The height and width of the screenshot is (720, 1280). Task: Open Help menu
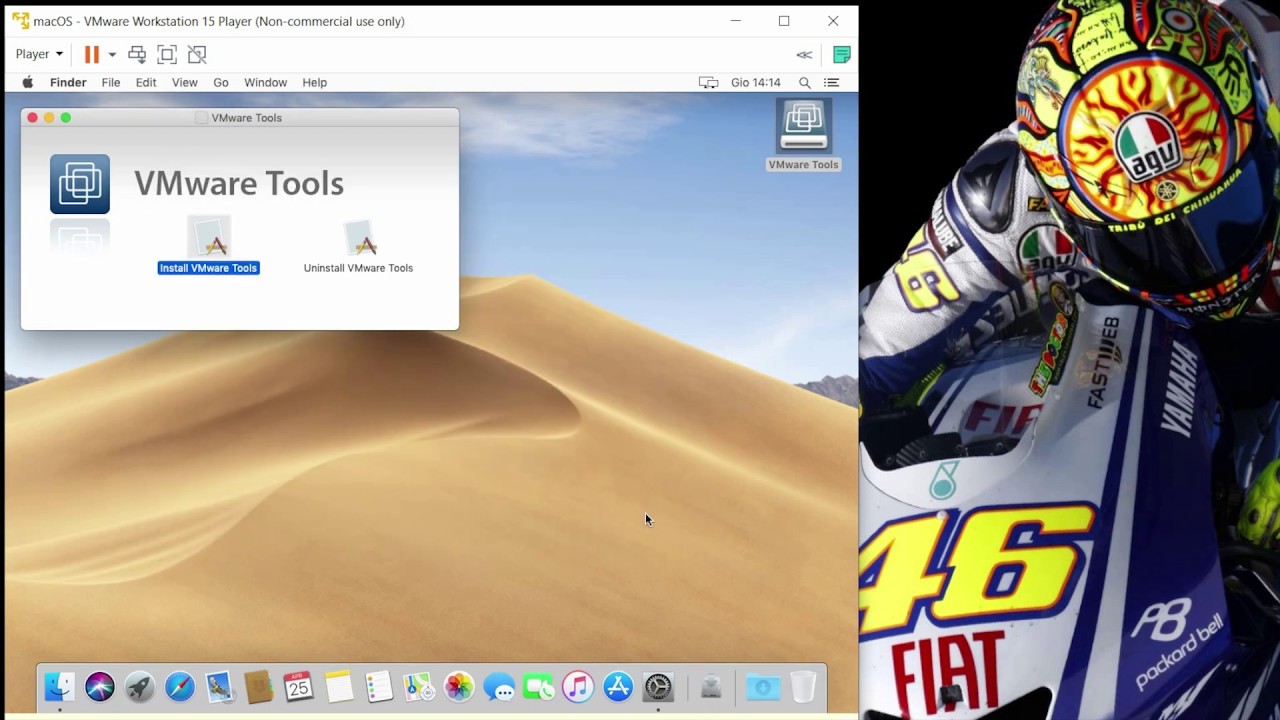coord(315,83)
